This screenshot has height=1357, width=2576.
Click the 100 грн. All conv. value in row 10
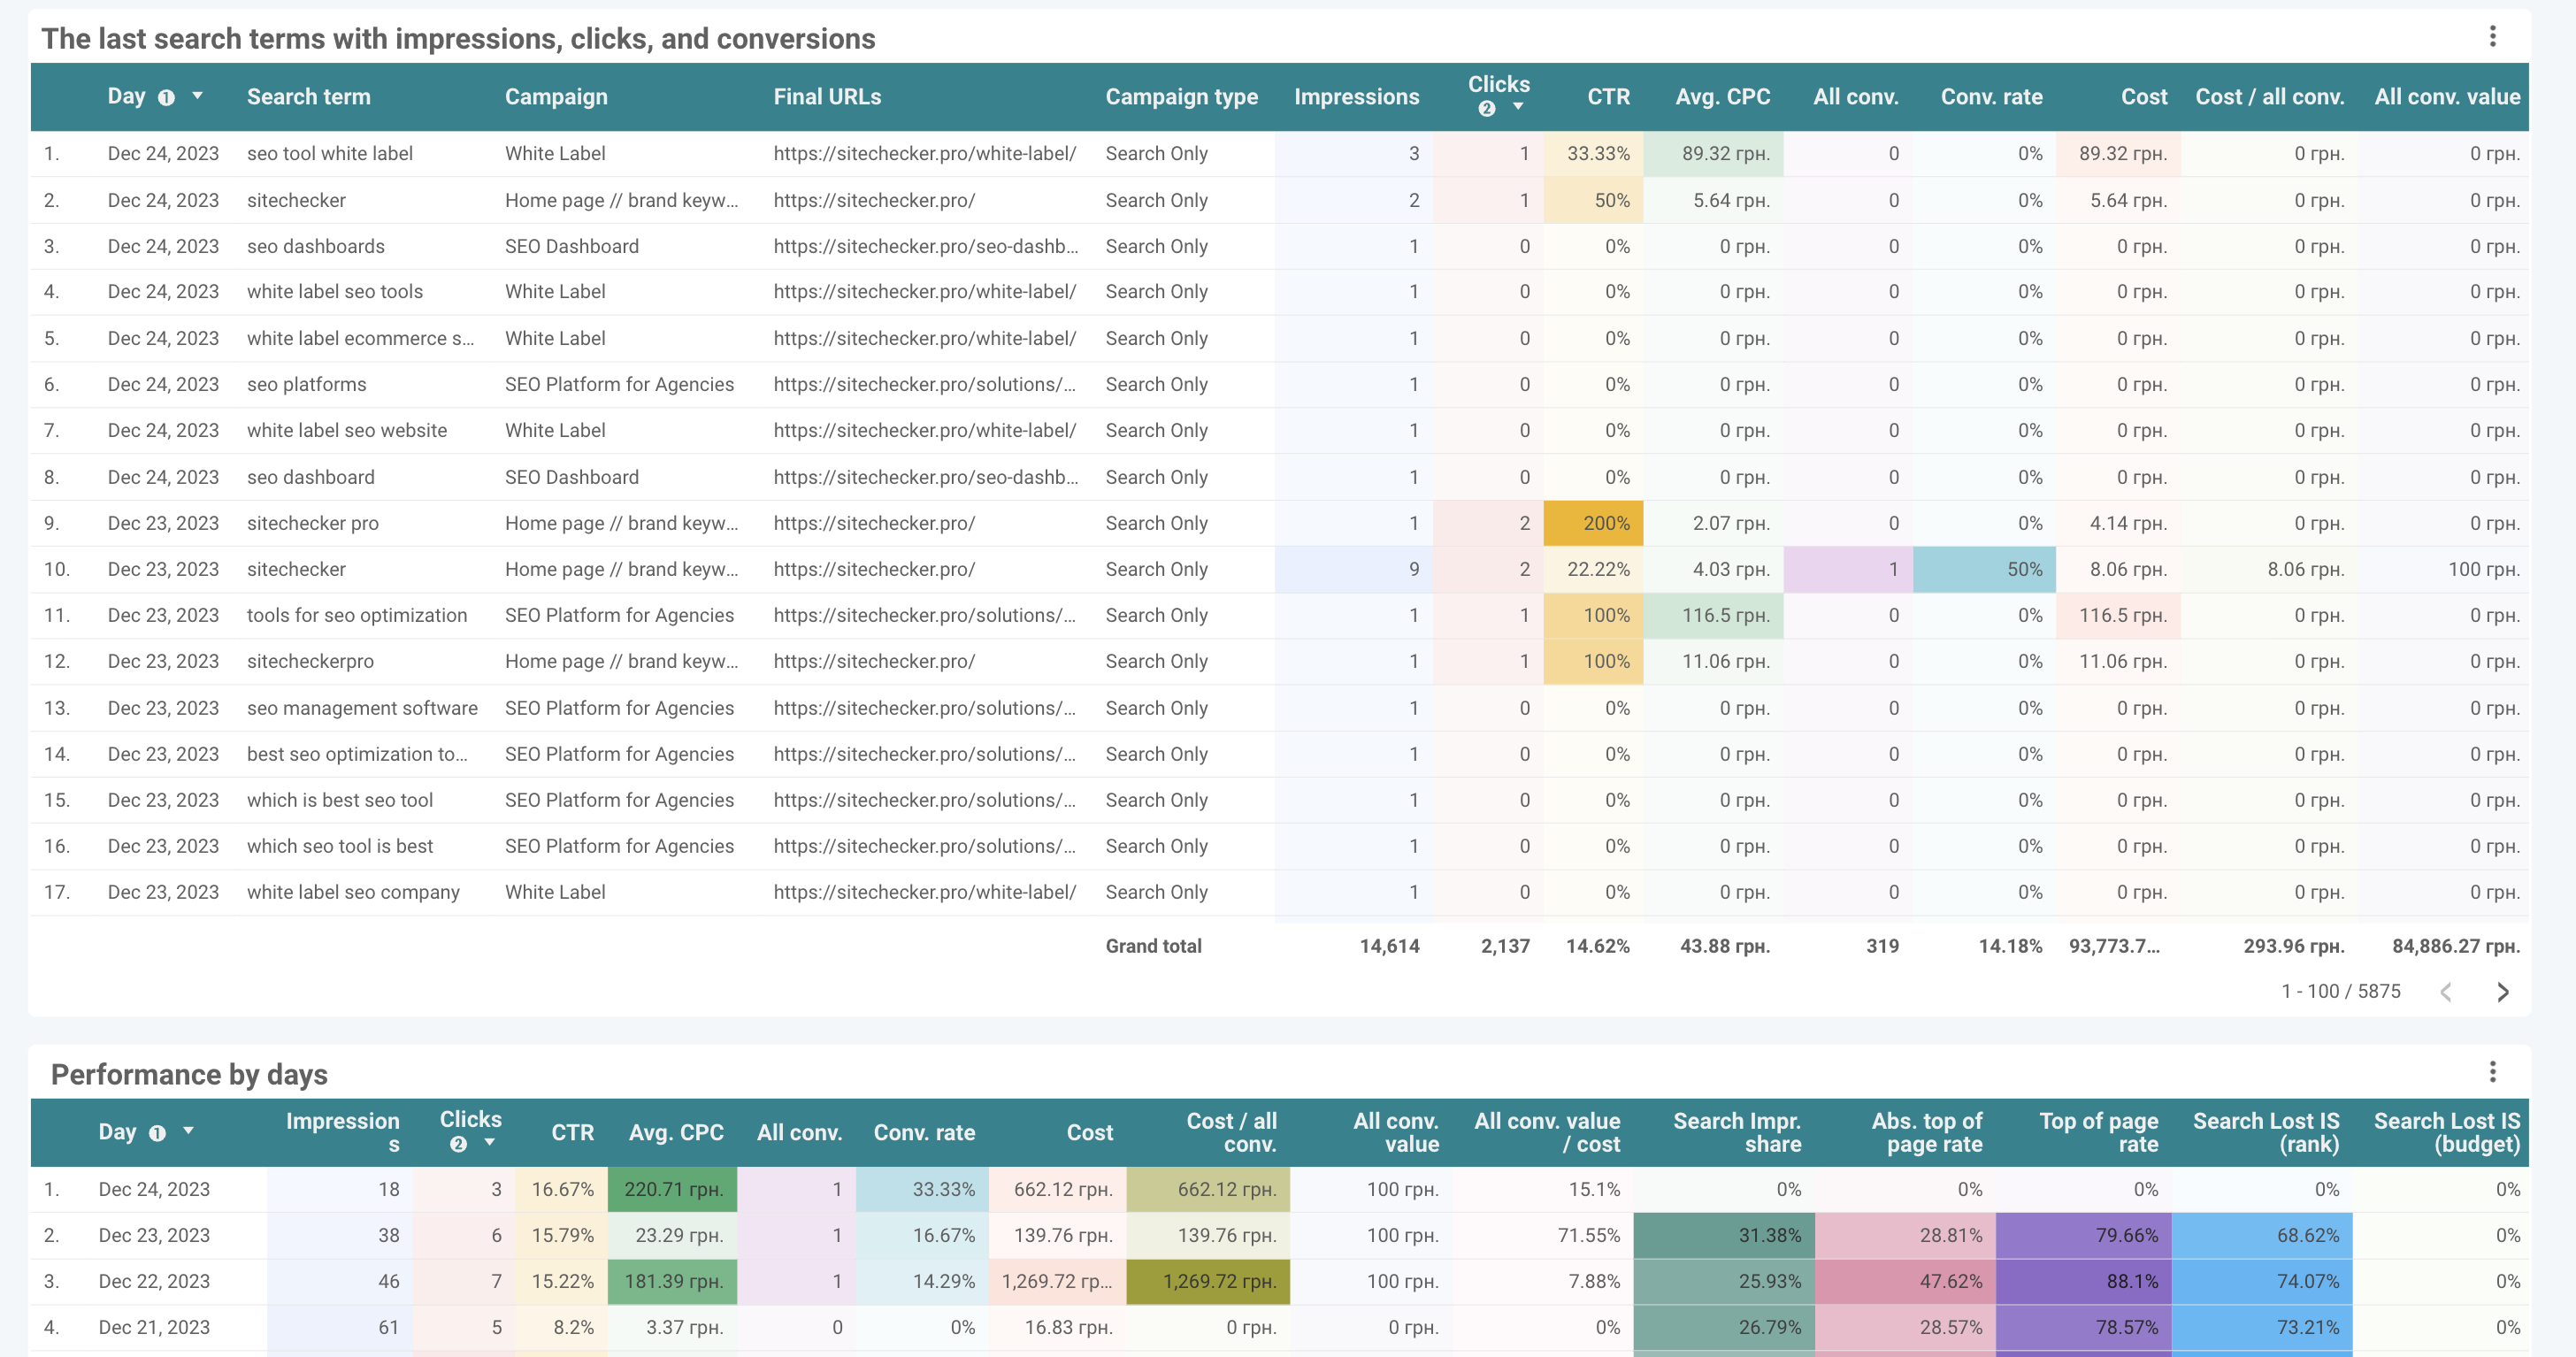click(x=2484, y=569)
